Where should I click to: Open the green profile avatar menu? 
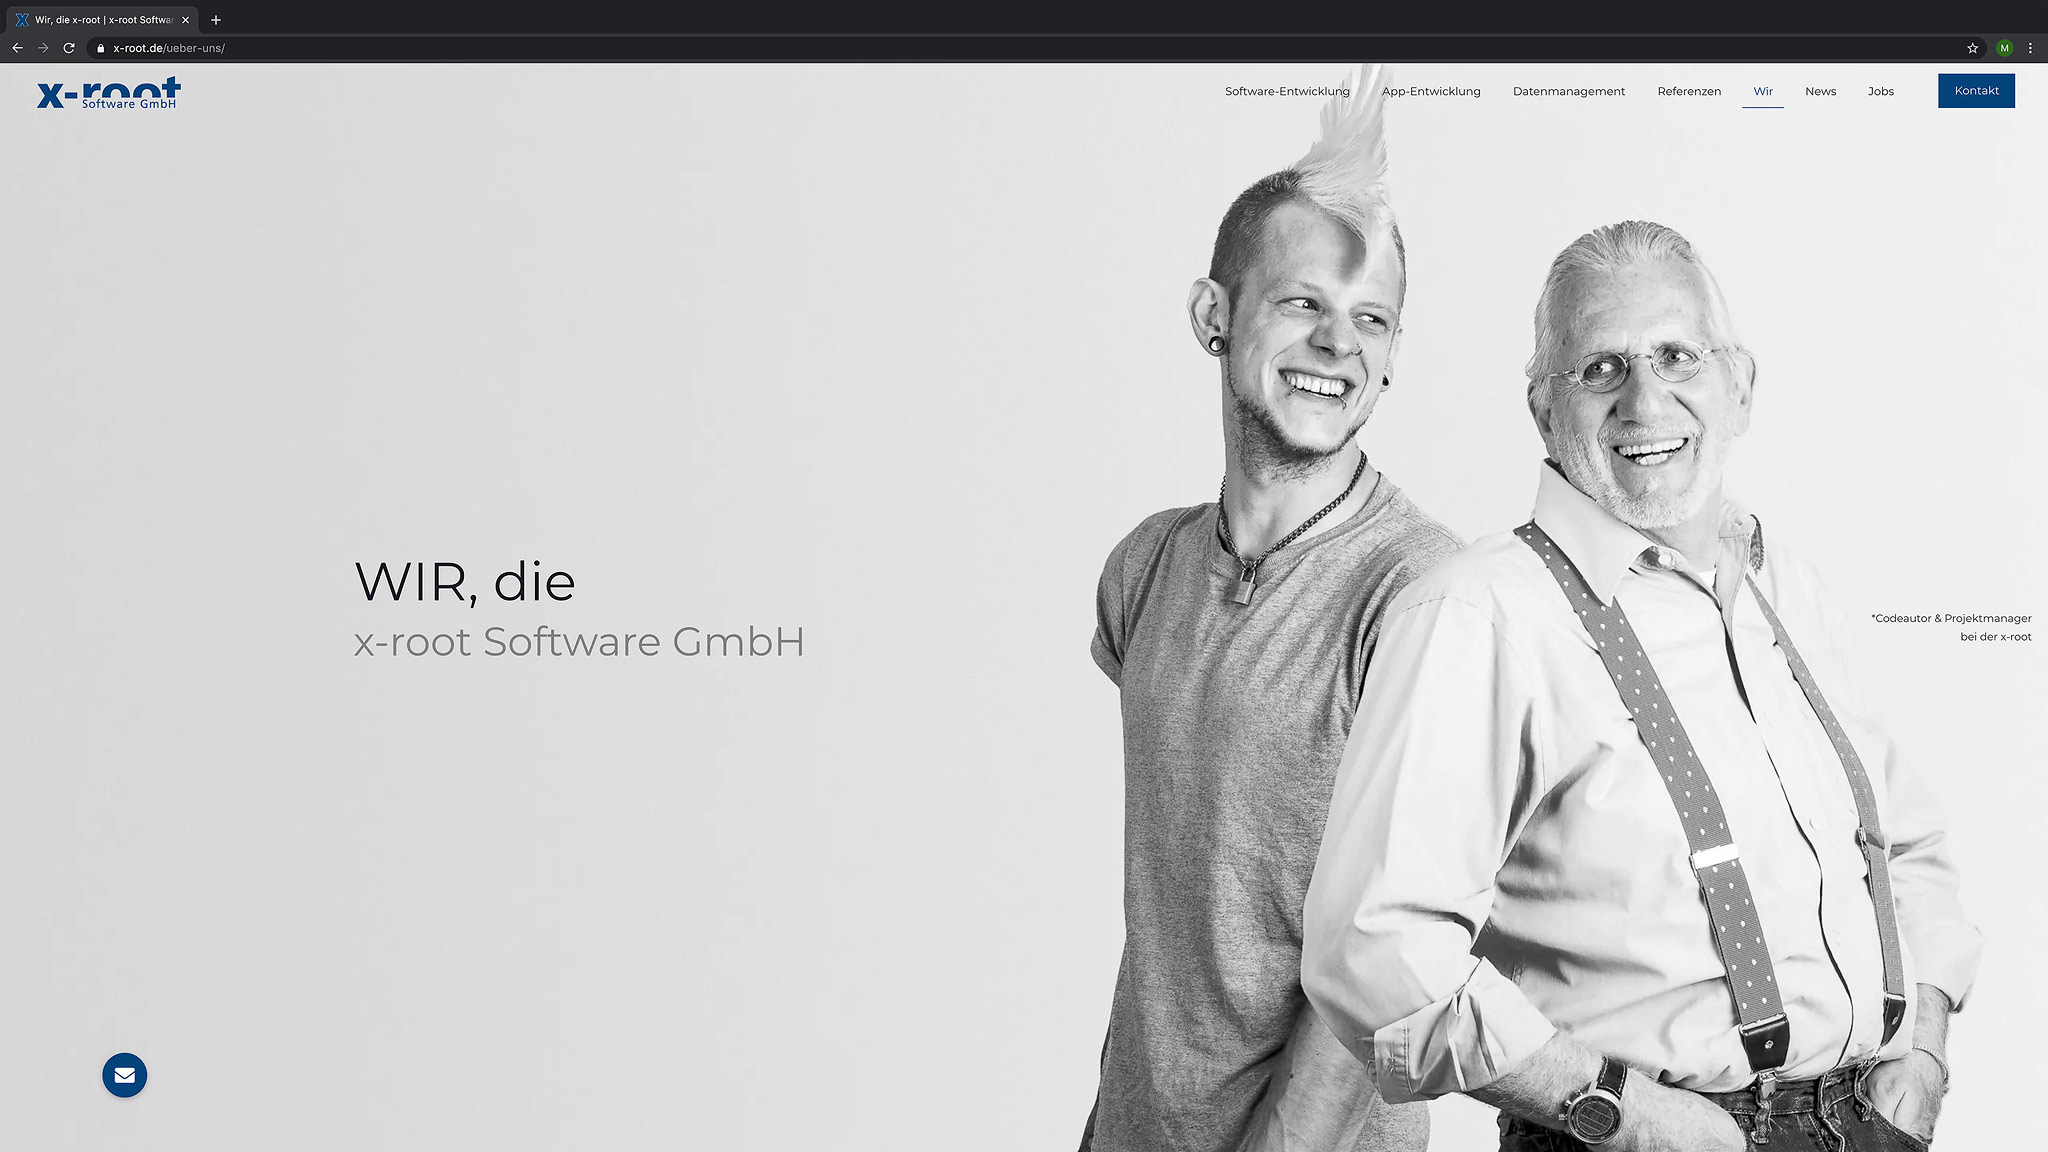pyautogui.click(x=2004, y=48)
